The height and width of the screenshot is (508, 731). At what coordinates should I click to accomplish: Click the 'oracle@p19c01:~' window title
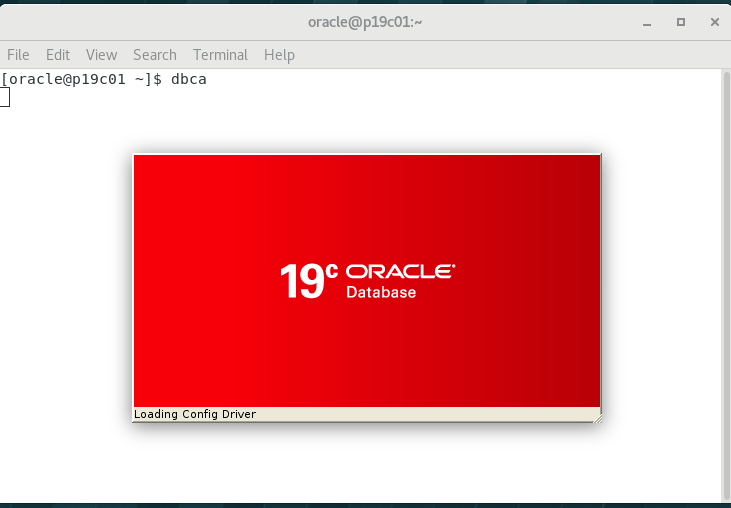pos(365,22)
